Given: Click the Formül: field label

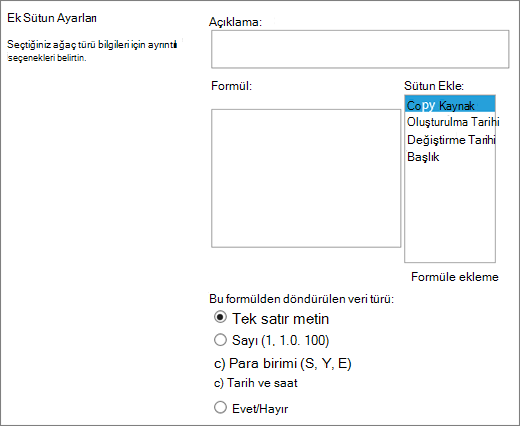Looking at the screenshot, I should [232, 86].
